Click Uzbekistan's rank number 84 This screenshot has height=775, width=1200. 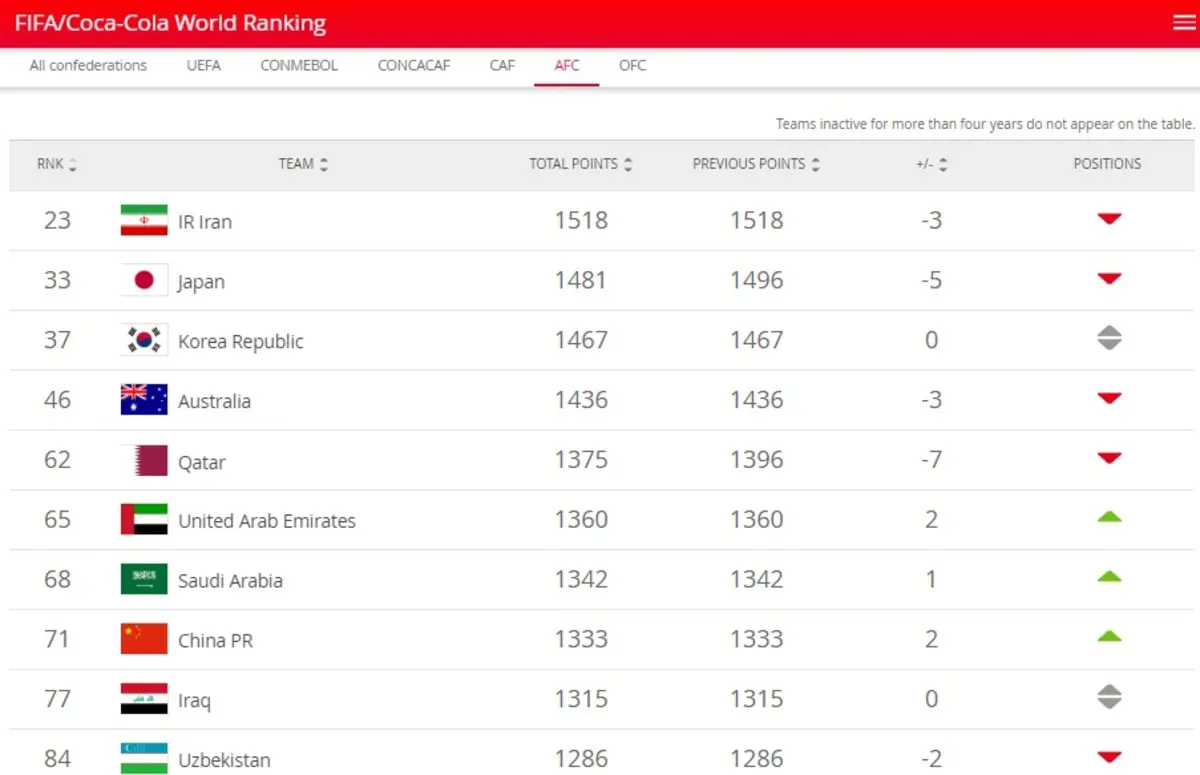pos(57,759)
